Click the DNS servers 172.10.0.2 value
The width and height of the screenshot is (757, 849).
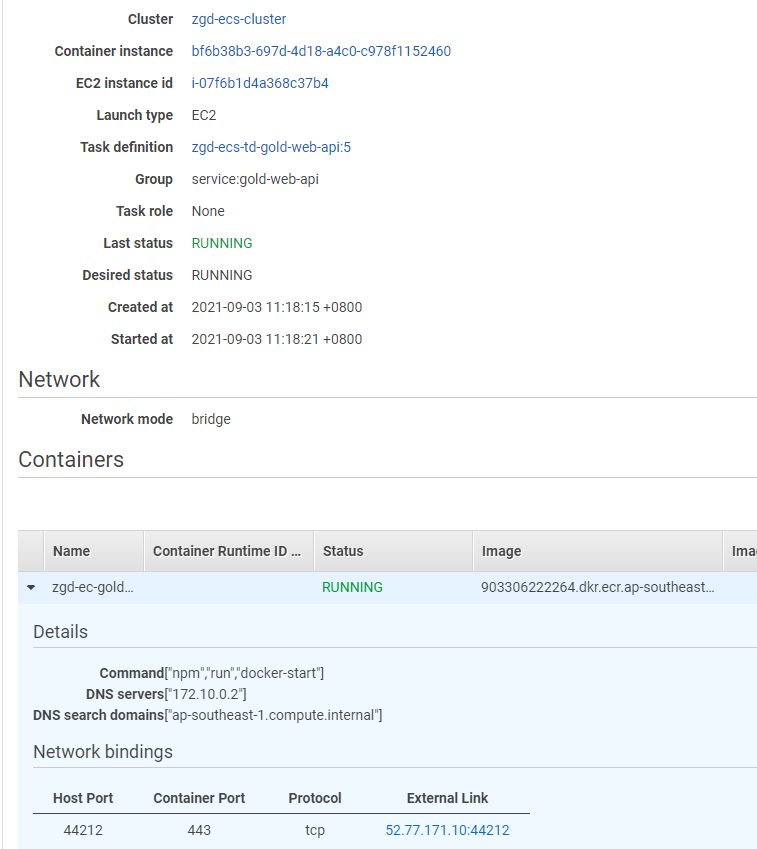tap(206, 694)
